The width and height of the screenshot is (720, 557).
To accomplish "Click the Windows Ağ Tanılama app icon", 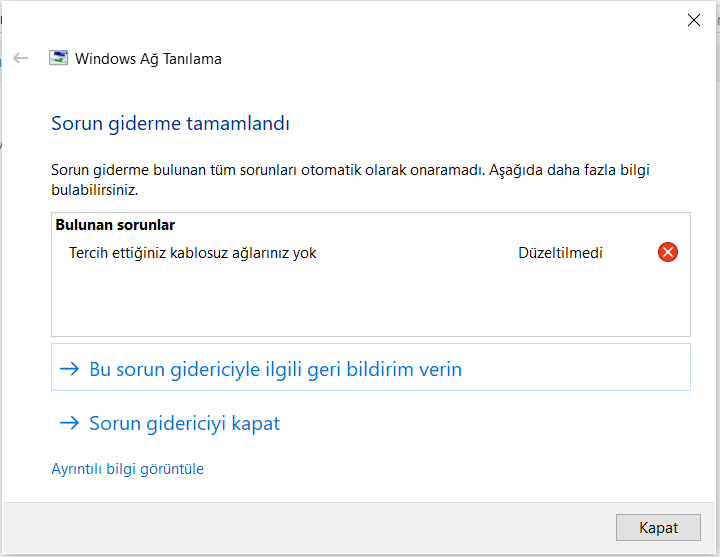I will point(58,58).
